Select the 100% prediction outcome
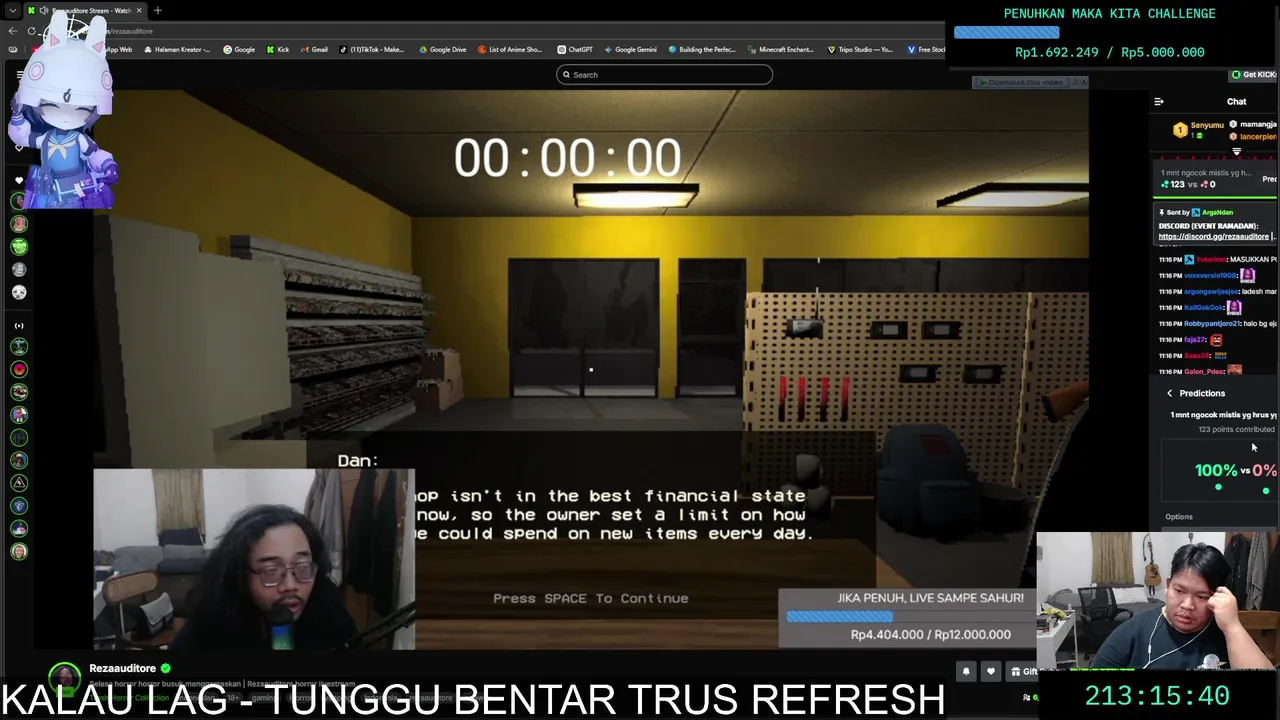 (1217, 471)
